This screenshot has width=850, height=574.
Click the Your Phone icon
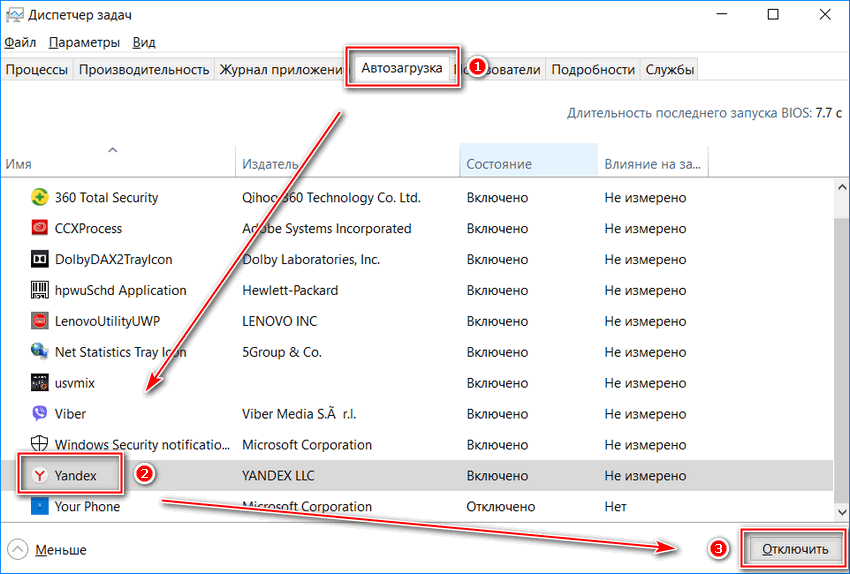click(40, 506)
